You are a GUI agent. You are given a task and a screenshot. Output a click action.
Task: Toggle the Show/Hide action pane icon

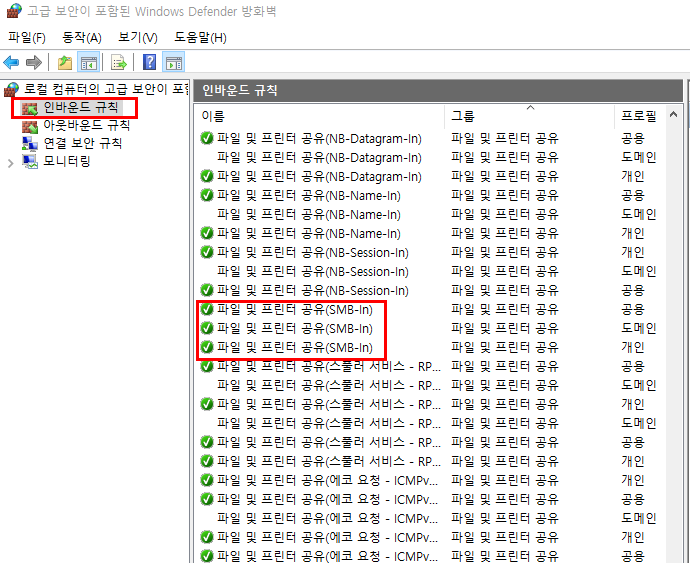(x=173, y=63)
